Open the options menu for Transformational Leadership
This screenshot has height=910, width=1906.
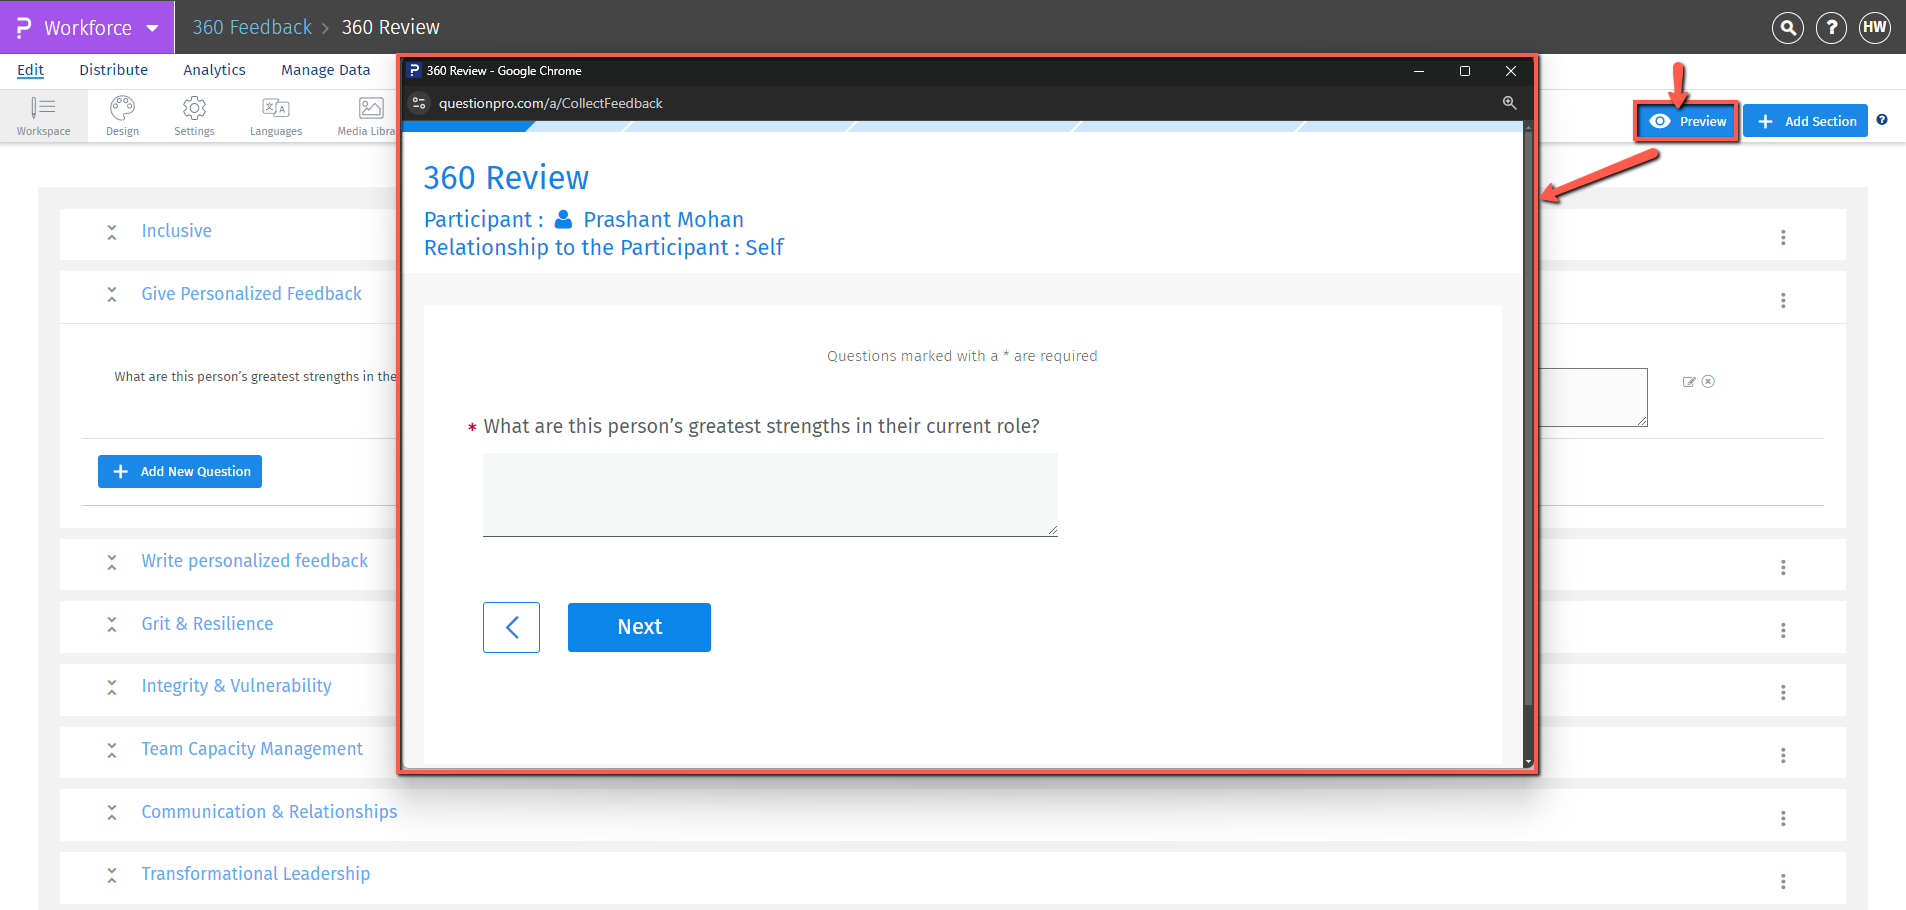pos(1784,881)
